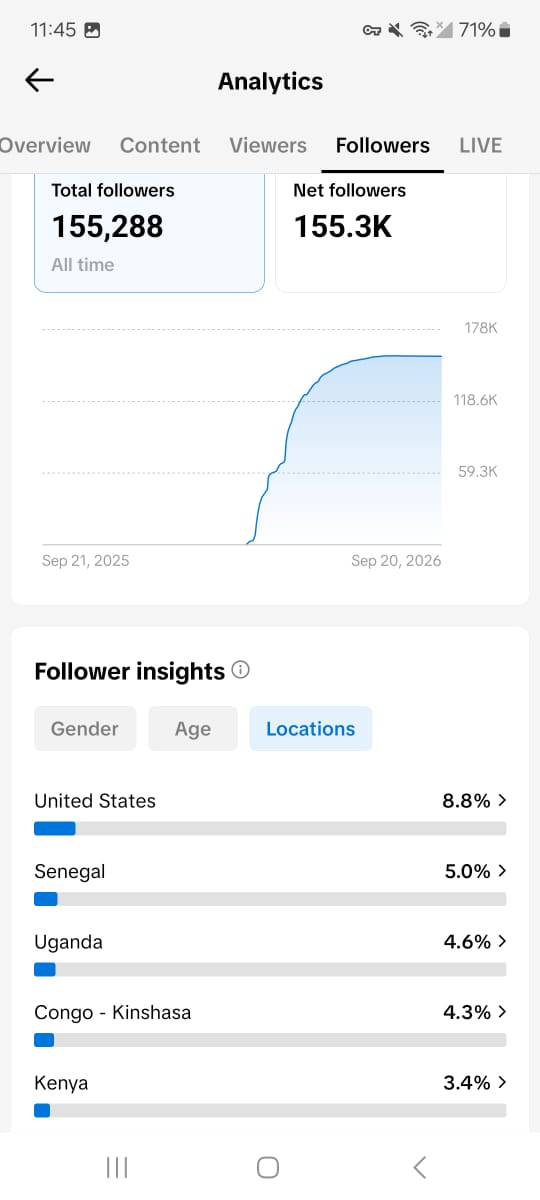This screenshot has width=540, height=1200.
Task: Tap the back arrow icon
Action: (39, 81)
